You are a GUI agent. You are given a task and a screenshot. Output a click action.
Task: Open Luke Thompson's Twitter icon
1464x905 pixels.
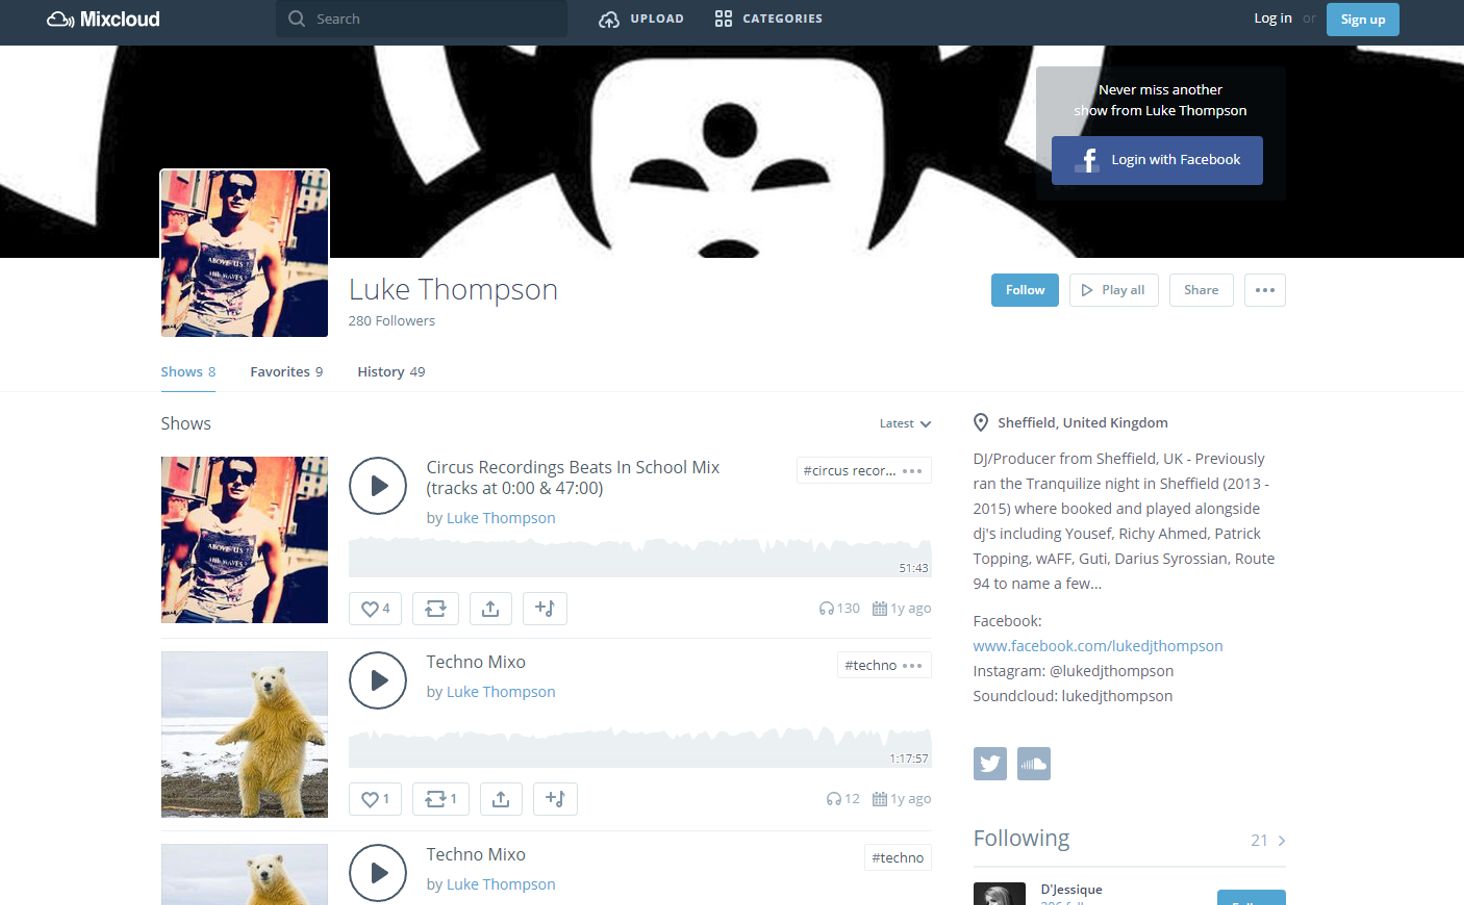click(x=990, y=764)
